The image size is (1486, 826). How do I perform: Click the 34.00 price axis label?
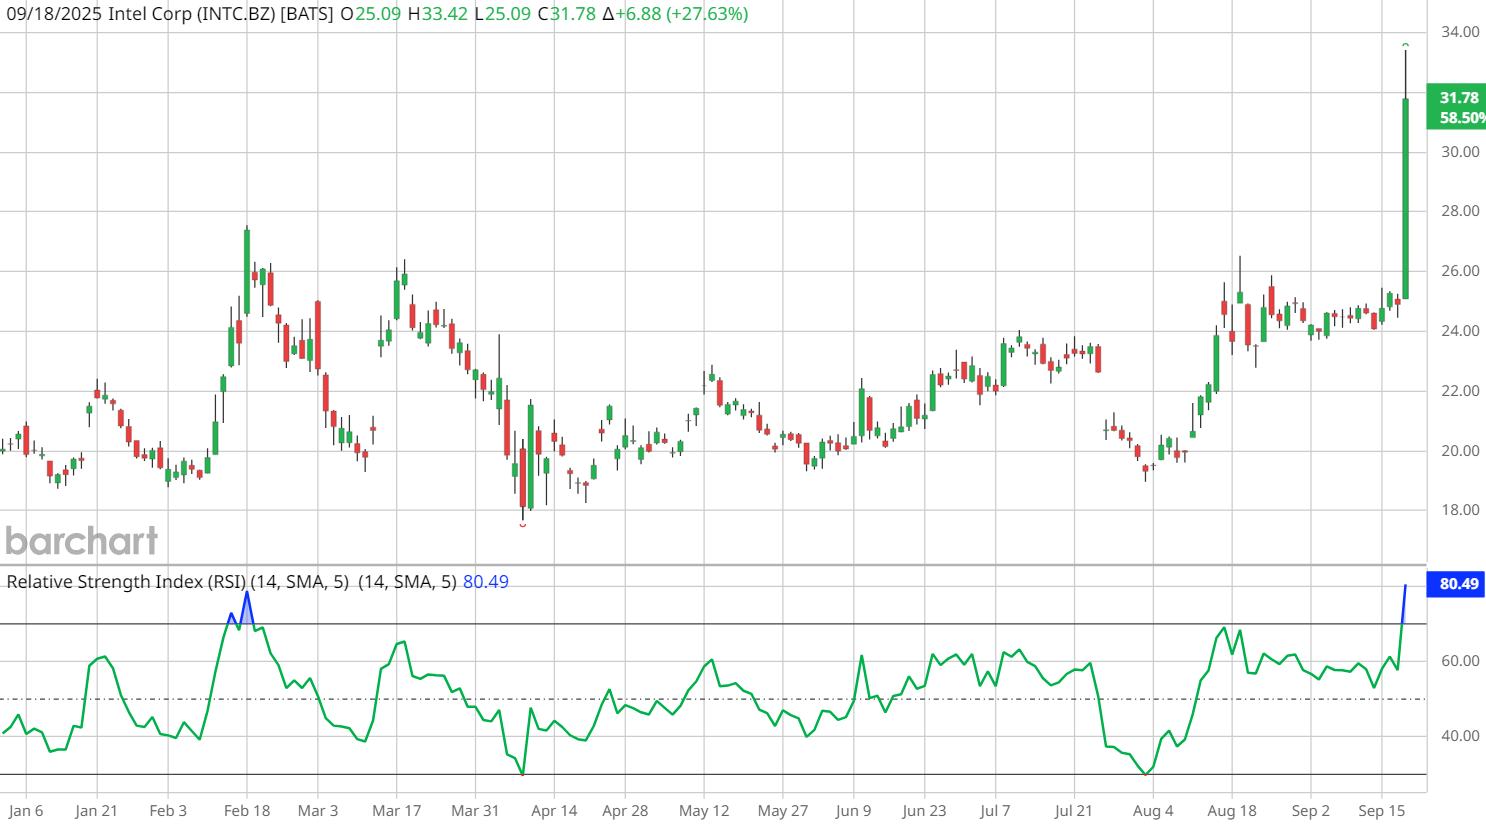coord(1460,32)
